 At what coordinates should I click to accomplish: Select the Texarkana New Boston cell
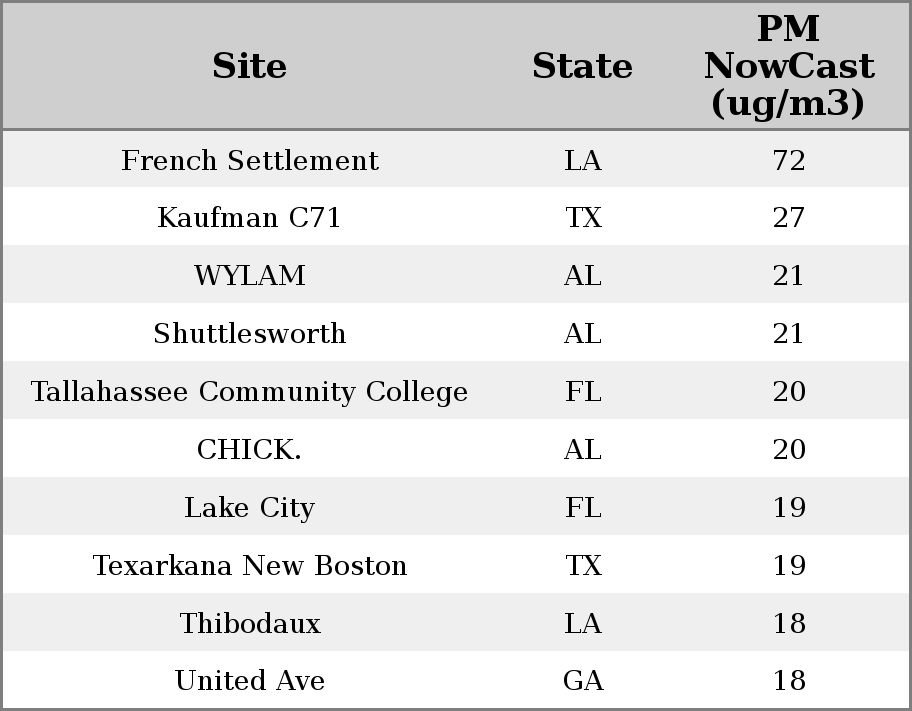(x=250, y=566)
